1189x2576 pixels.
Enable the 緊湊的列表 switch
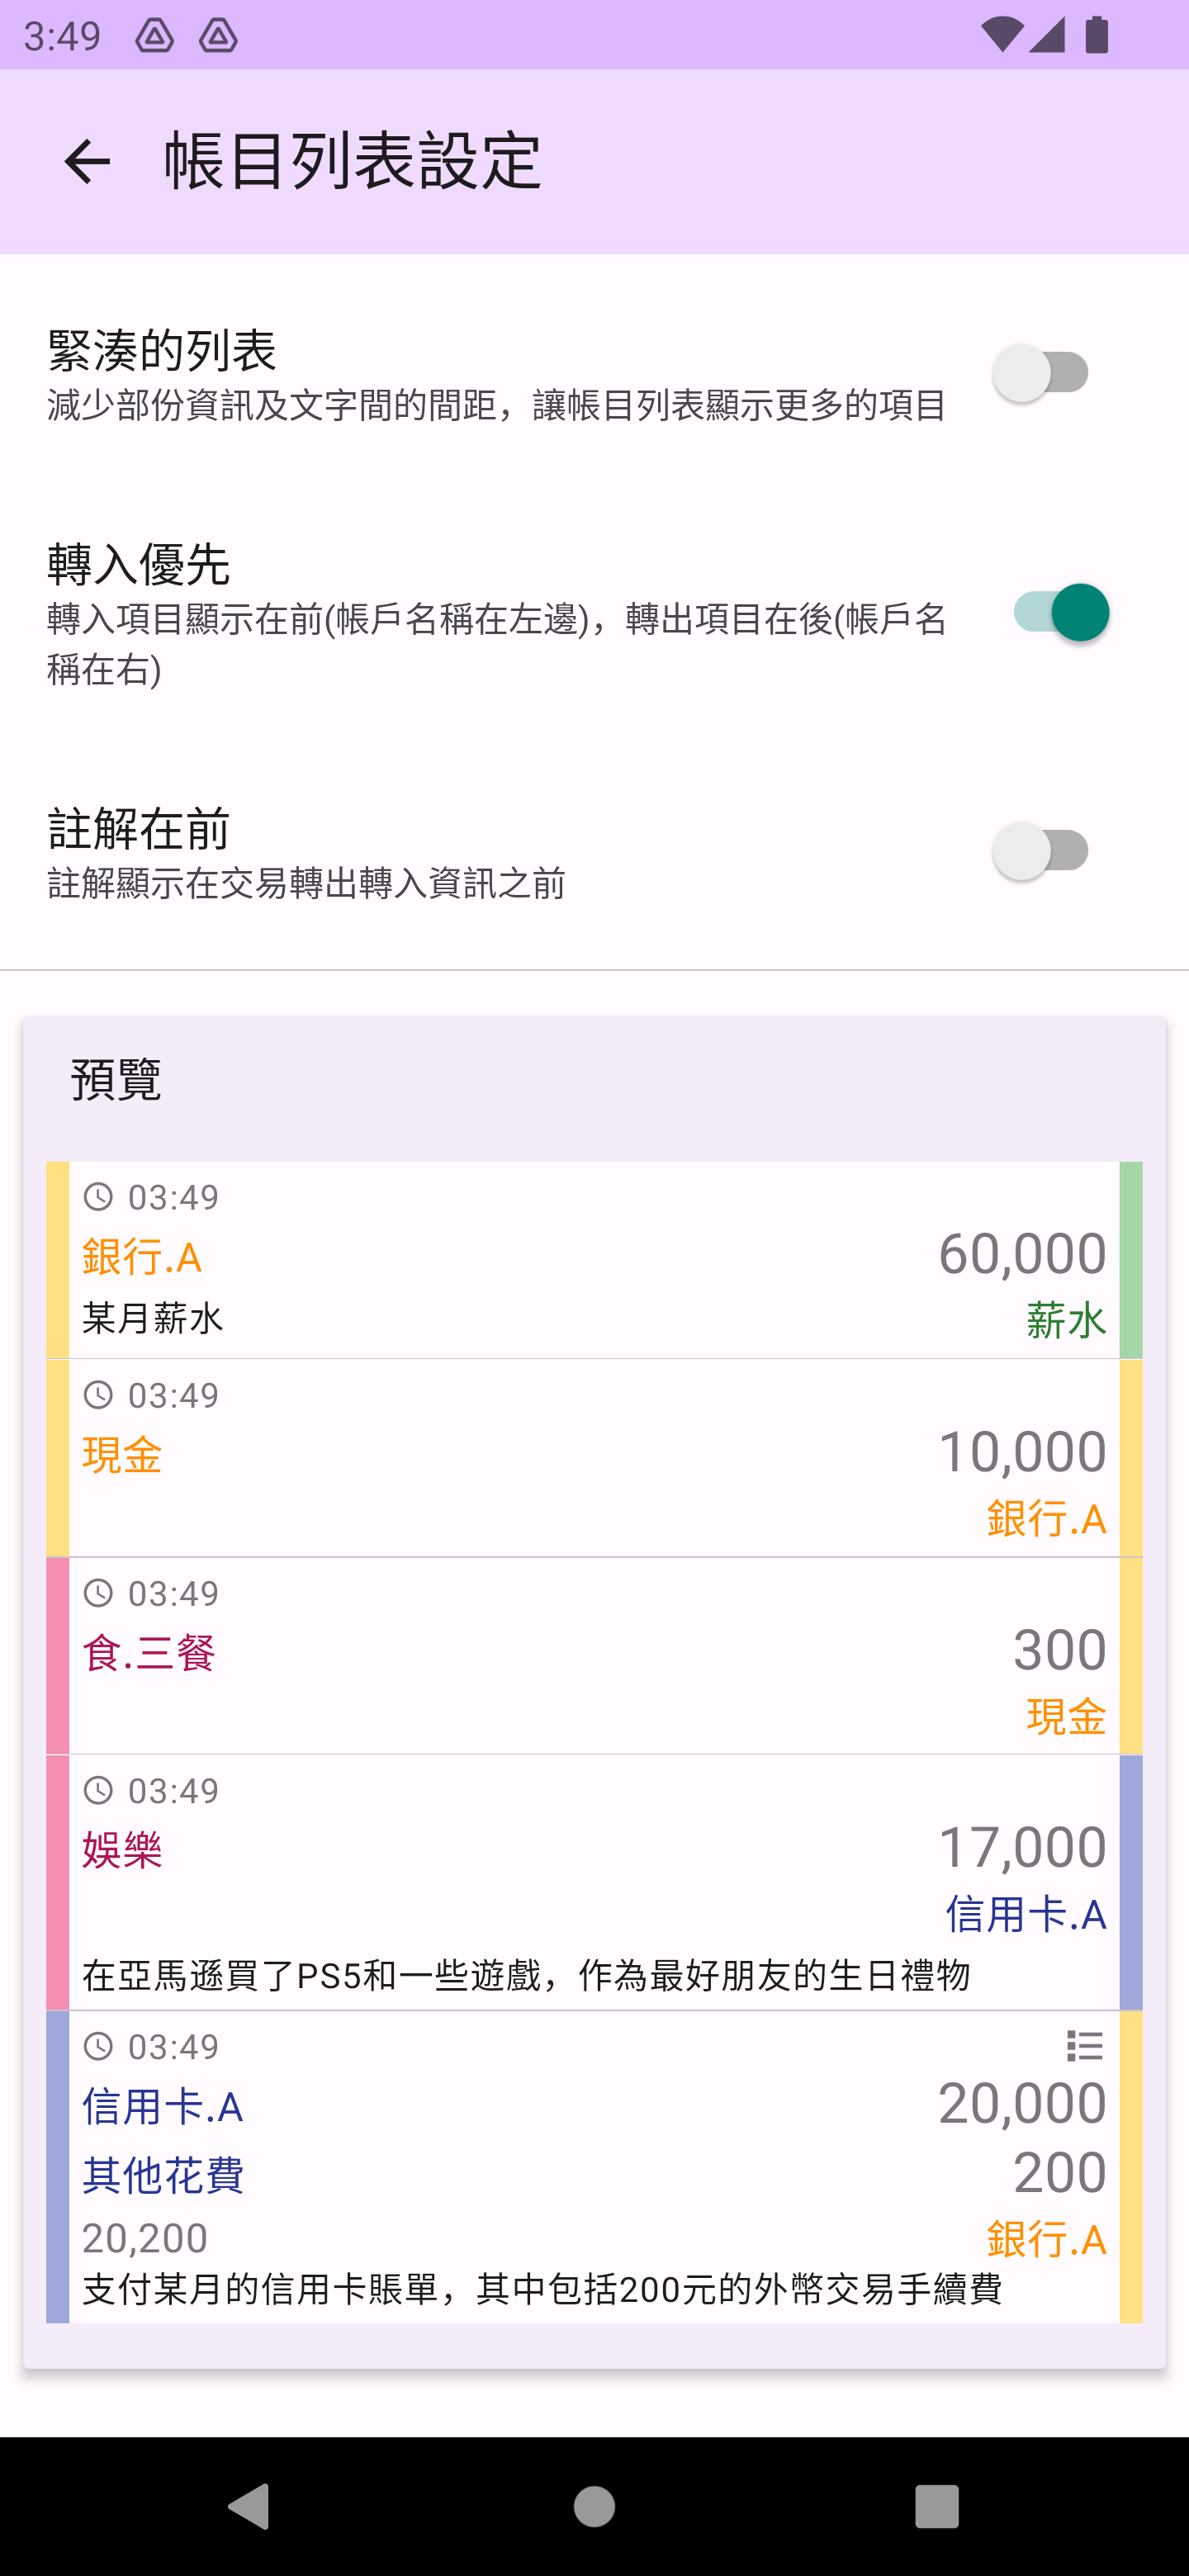click(x=1047, y=373)
